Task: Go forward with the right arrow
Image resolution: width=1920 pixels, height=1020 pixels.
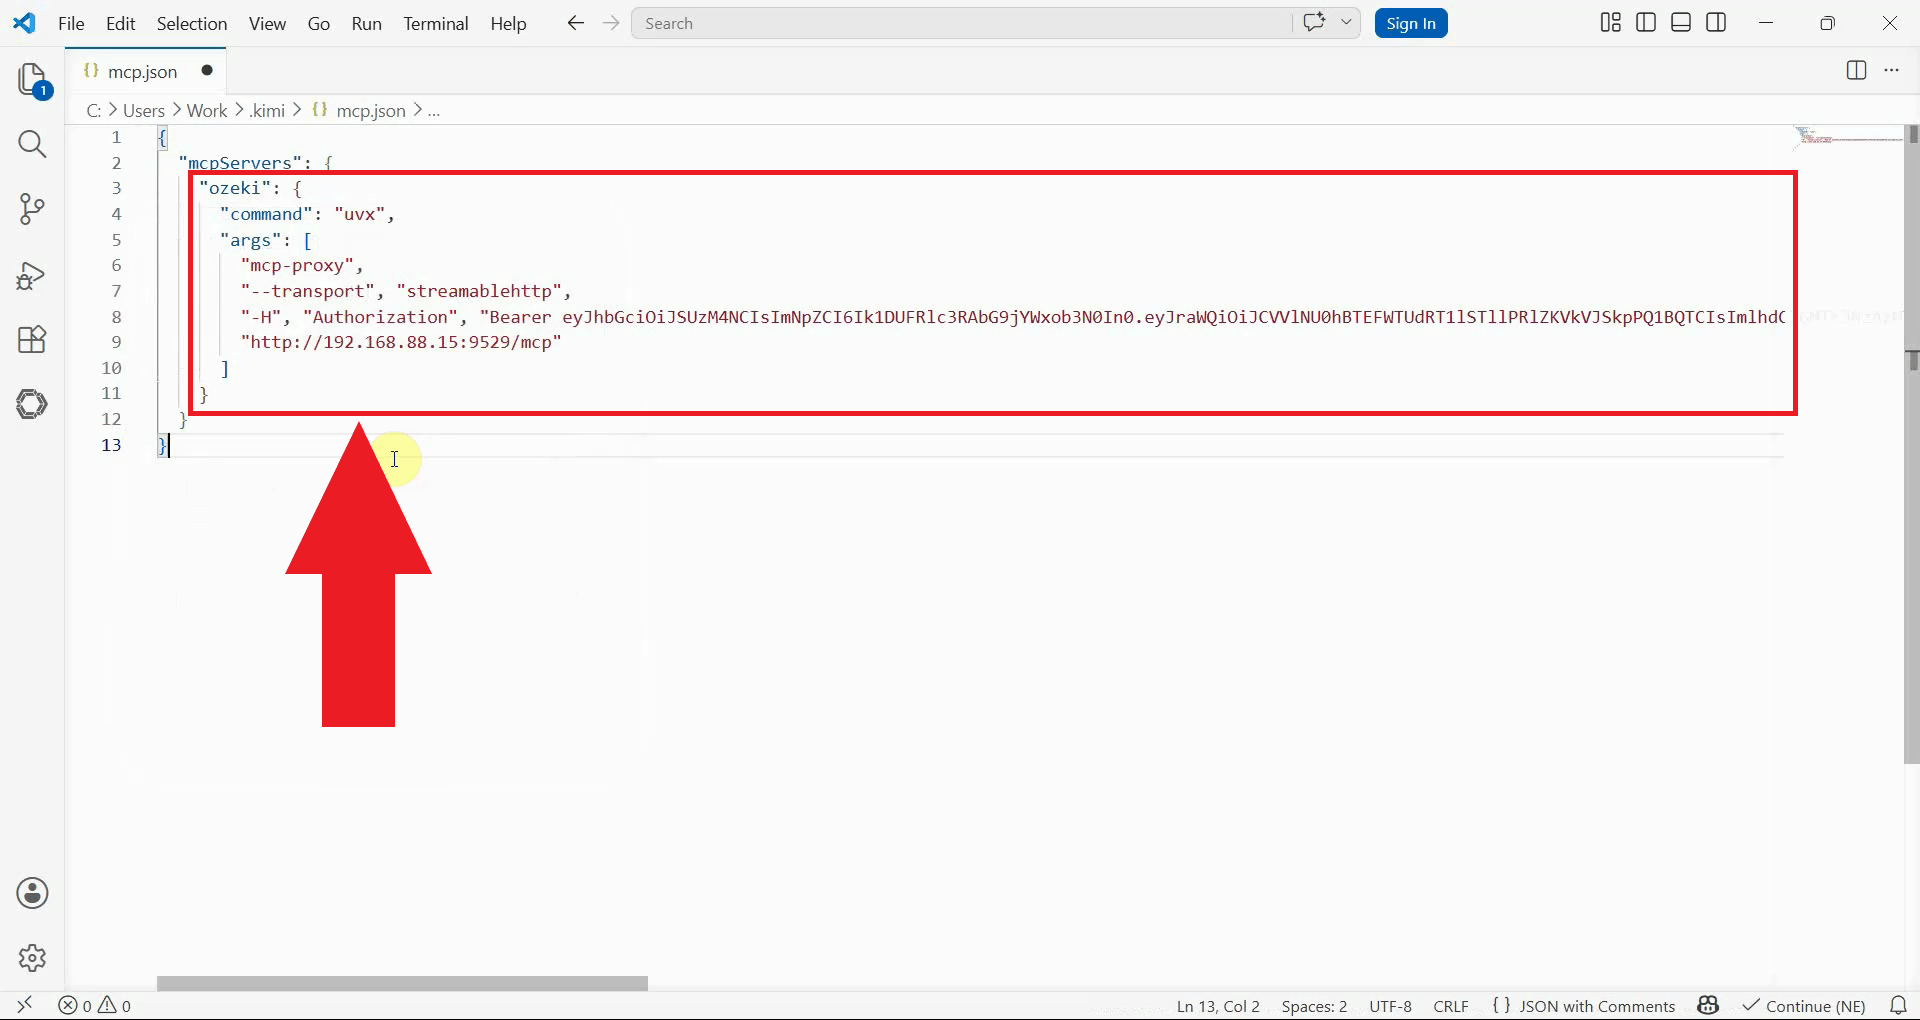Action: tap(611, 23)
